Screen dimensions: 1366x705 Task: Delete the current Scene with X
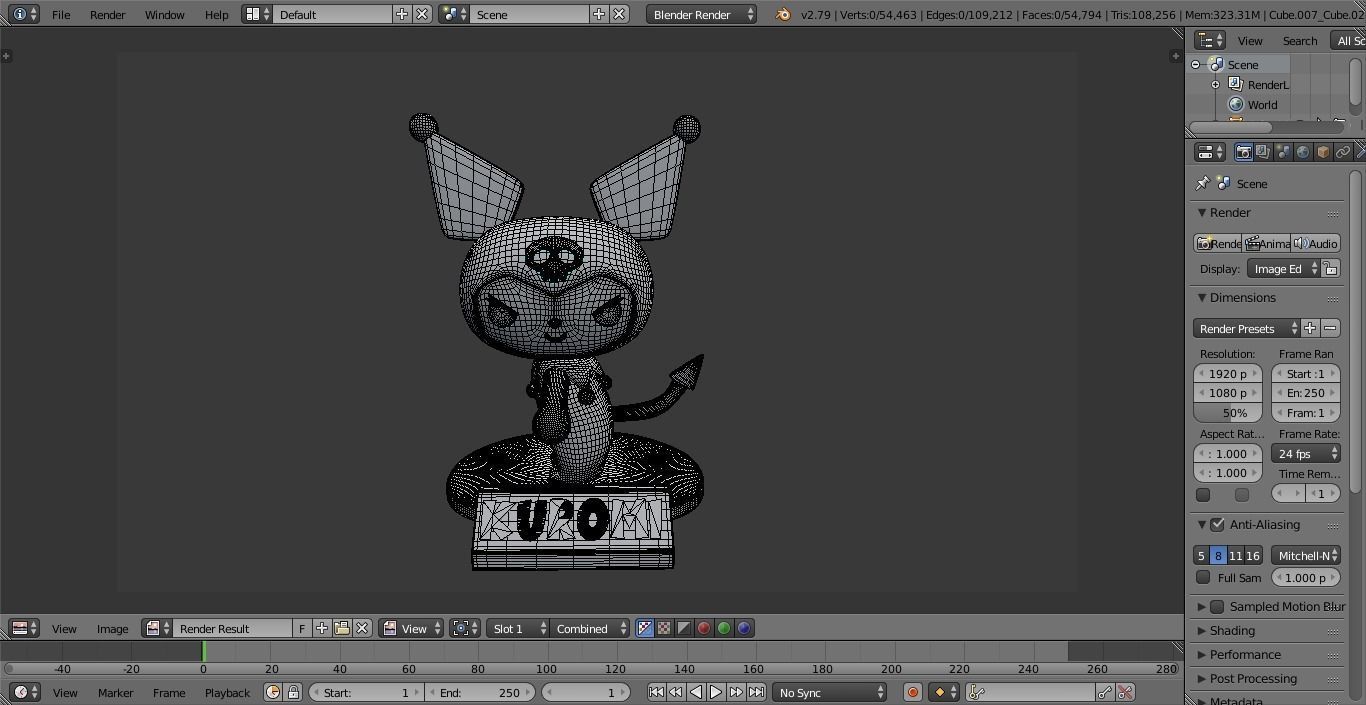pos(619,14)
